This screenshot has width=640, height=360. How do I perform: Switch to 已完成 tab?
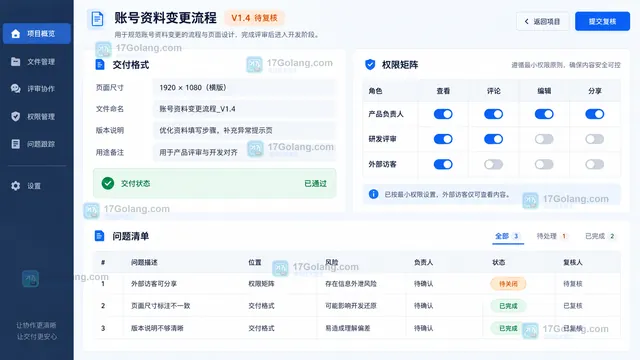[x=600, y=236]
